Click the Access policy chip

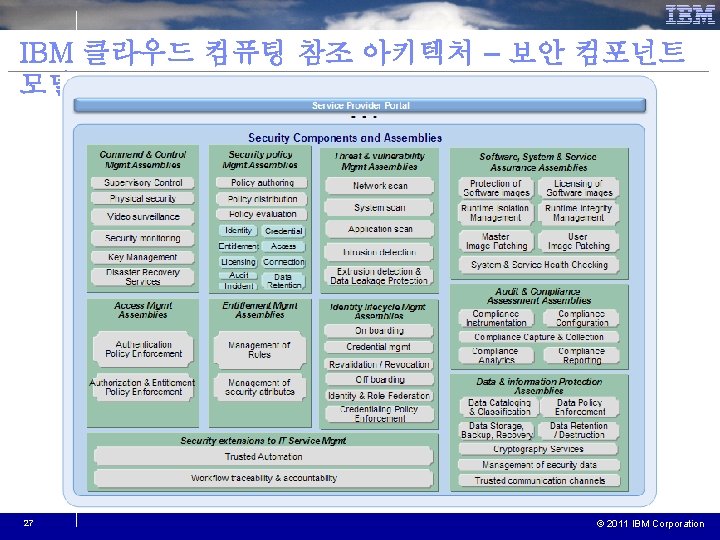pyautogui.click(x=283, y=246)
